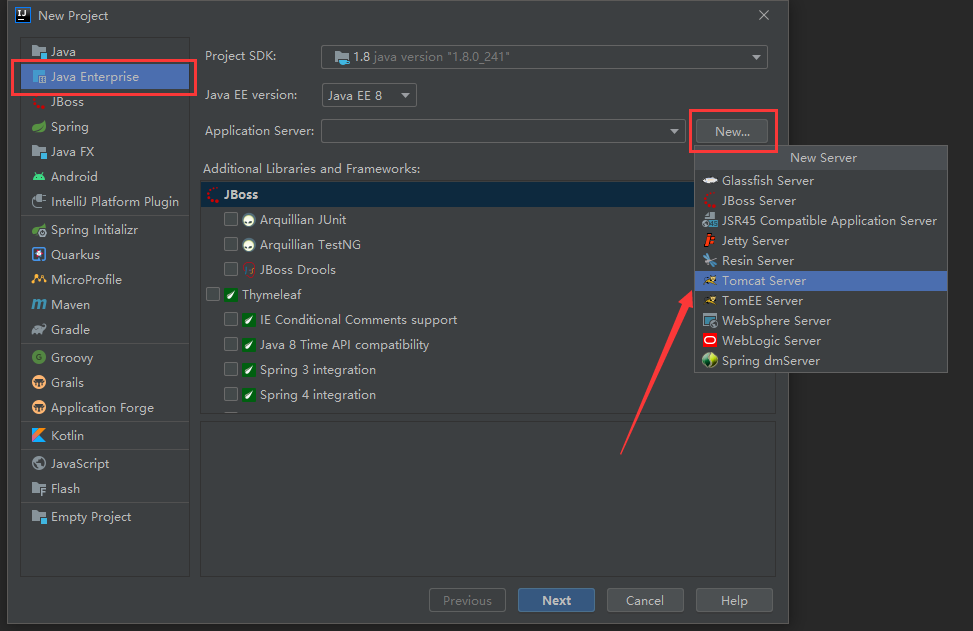
Task: Check IE Conditional Comments support checkbox
Action: click(x=231, y=319)
